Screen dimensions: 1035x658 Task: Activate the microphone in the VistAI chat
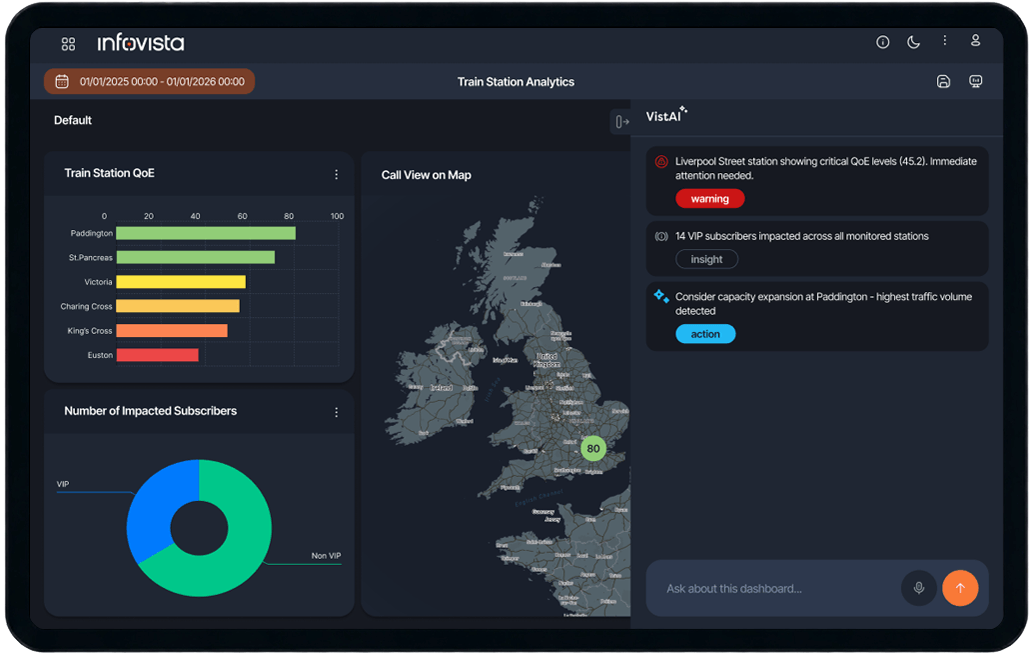click(919, 588)
